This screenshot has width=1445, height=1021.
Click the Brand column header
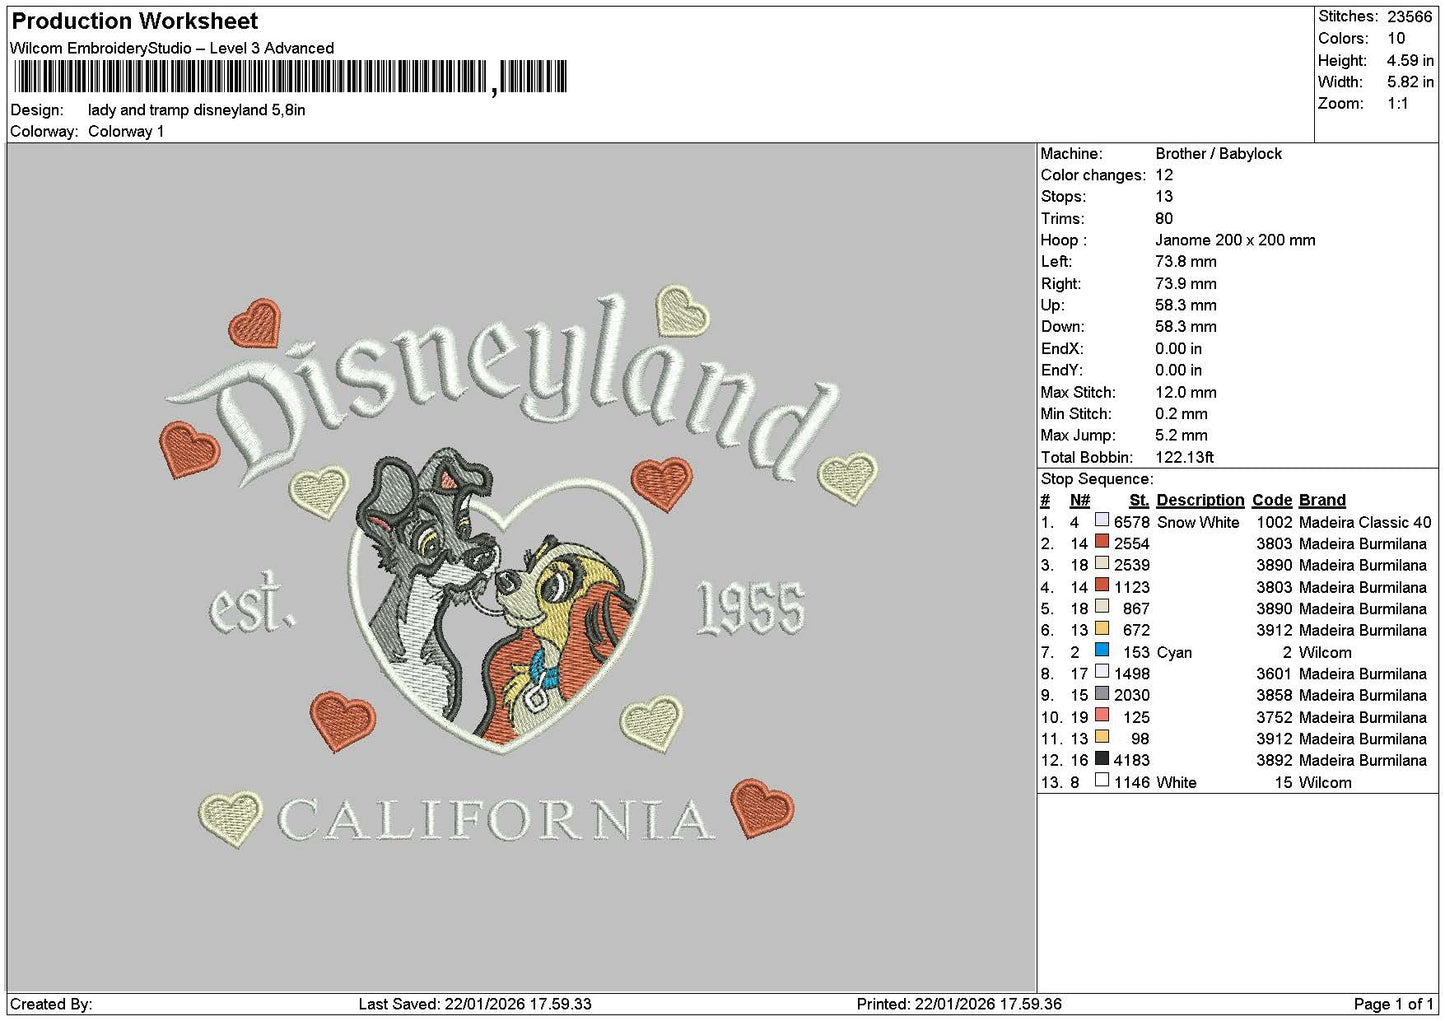point(1322,500)
